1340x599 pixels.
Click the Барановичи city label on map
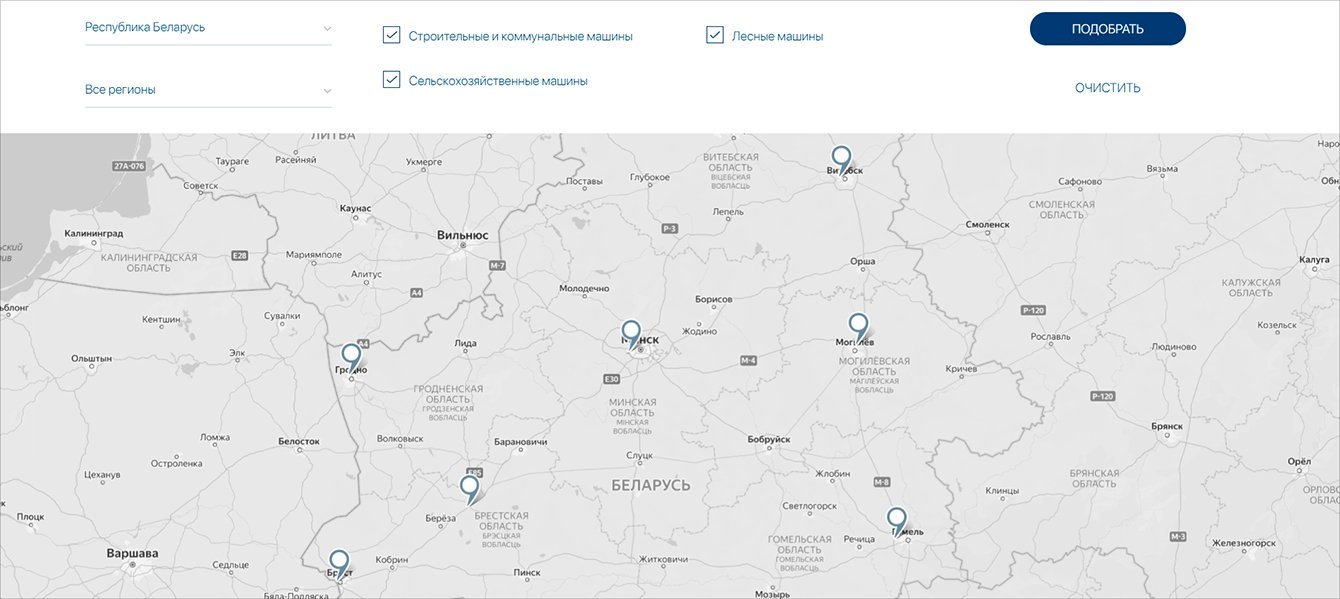[x=521, y=442]
